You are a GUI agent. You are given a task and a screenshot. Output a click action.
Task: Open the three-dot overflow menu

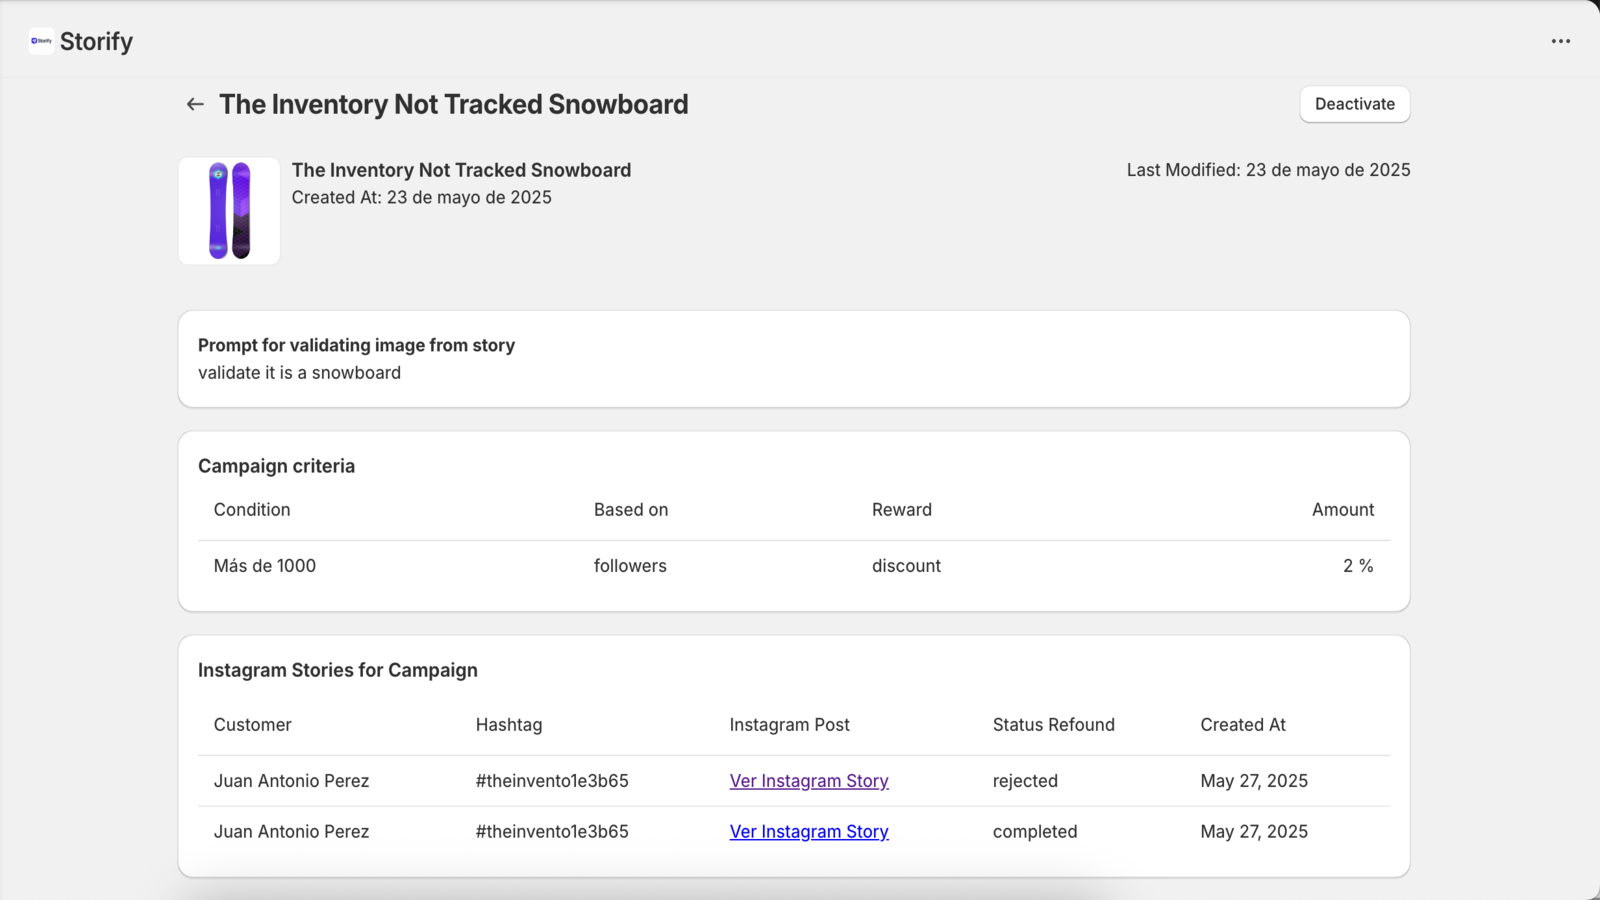pos(1560,41)
